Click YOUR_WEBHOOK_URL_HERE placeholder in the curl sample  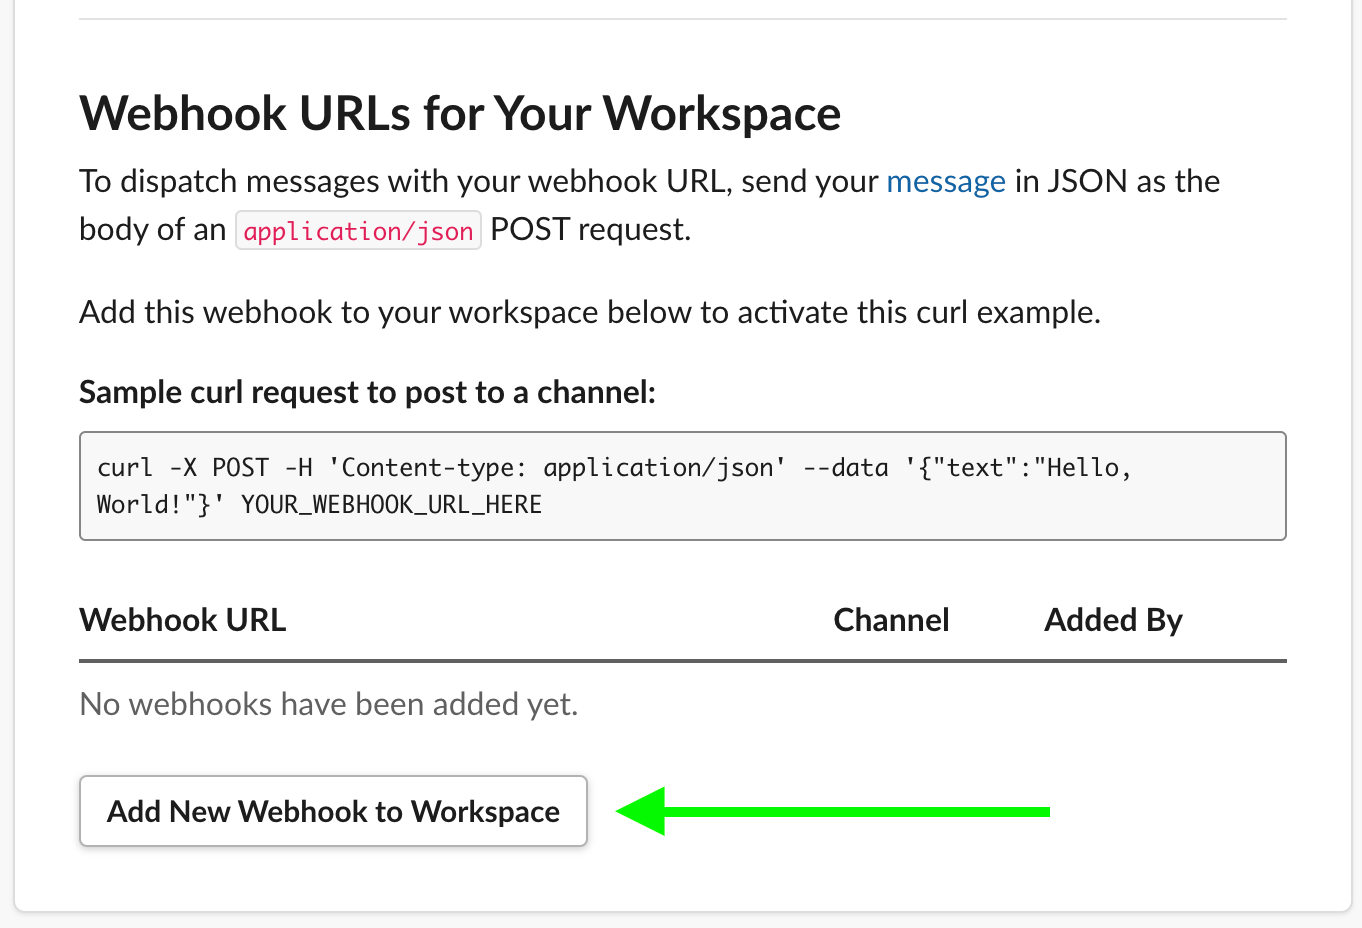click(x=391, y=504)
